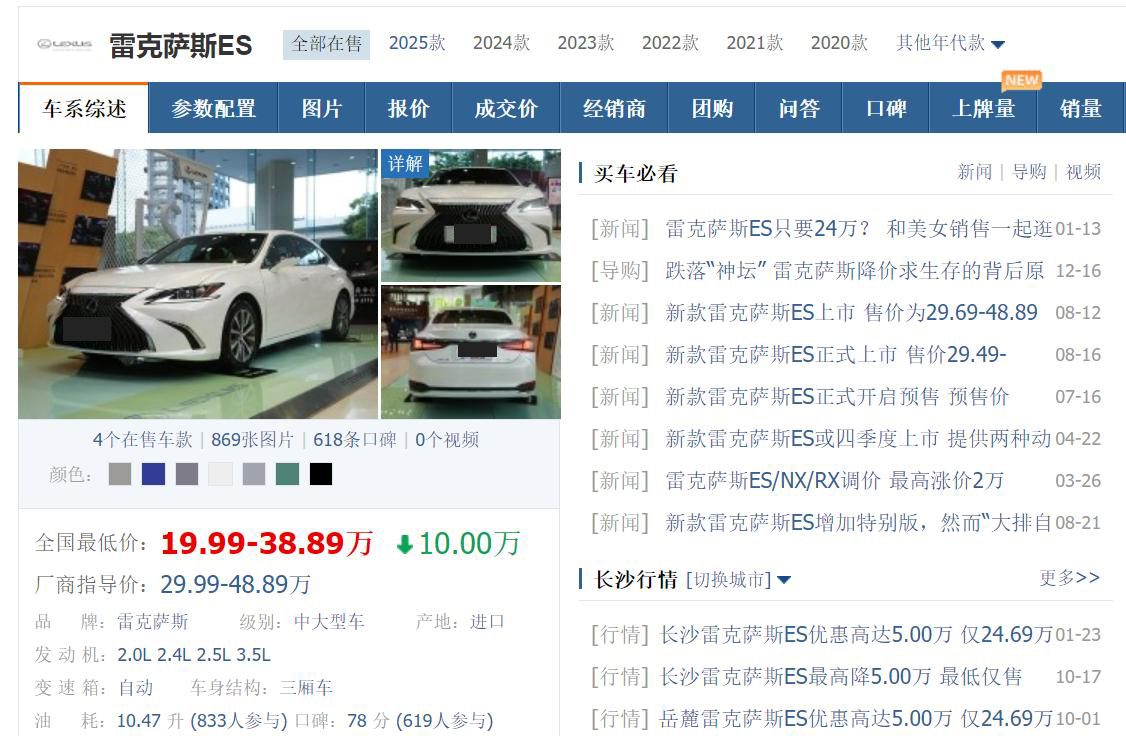
Task: Open the 上牌量 tab
Action: (984, 108)
